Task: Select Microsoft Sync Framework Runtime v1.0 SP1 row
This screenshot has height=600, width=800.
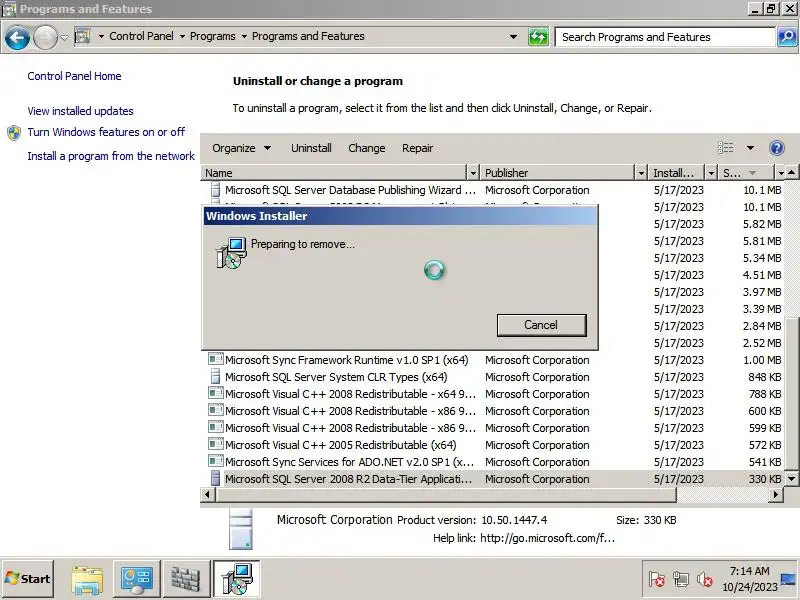Action: point(493,360)
